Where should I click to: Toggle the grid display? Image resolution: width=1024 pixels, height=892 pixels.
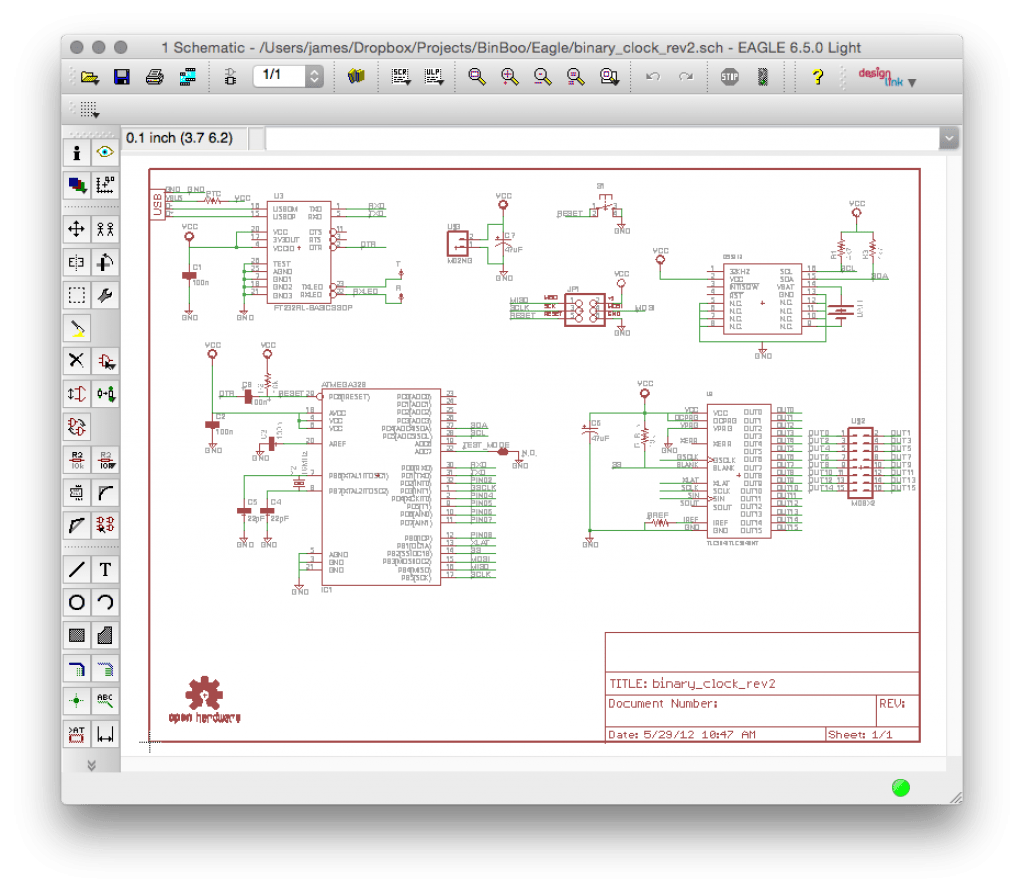point(90,110)
